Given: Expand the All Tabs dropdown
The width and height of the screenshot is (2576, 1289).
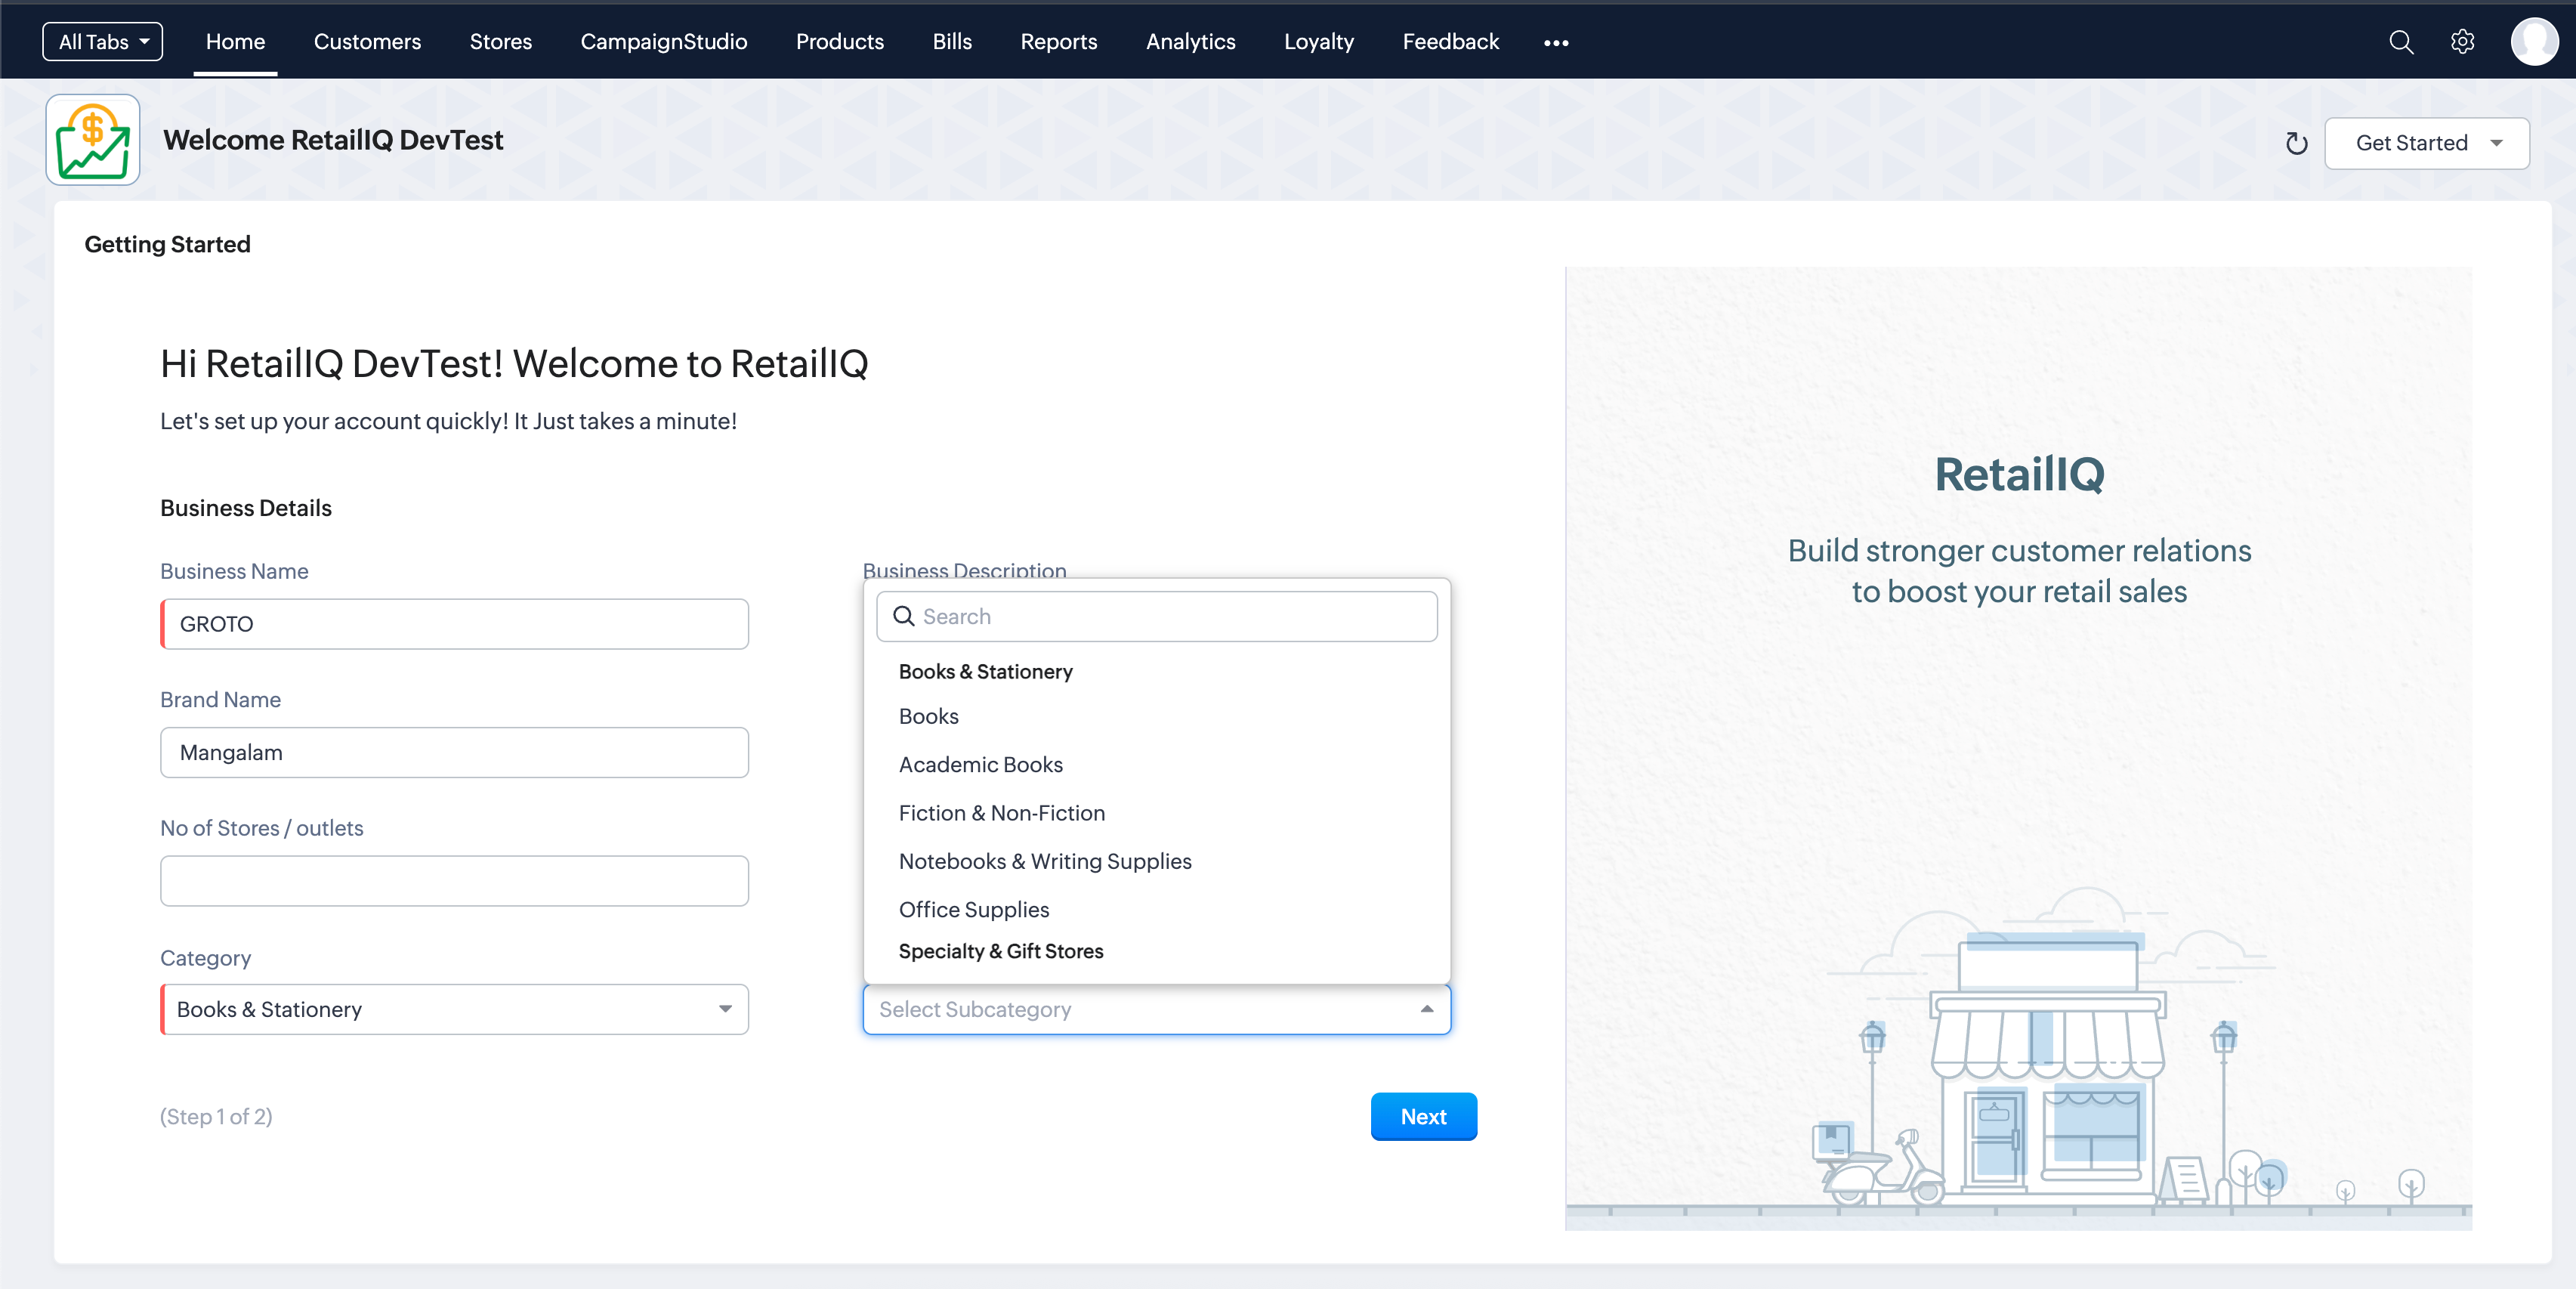Looking at the screenshot, I should click(103, 42).
